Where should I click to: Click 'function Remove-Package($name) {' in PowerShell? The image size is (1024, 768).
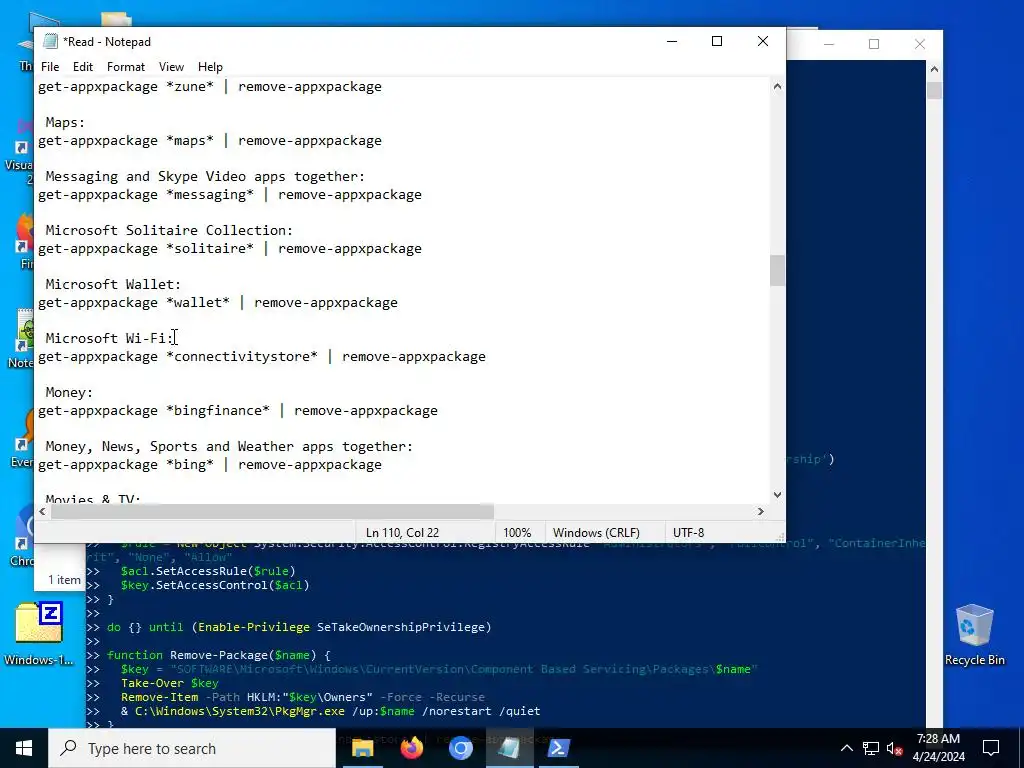[x=219, y=655]
